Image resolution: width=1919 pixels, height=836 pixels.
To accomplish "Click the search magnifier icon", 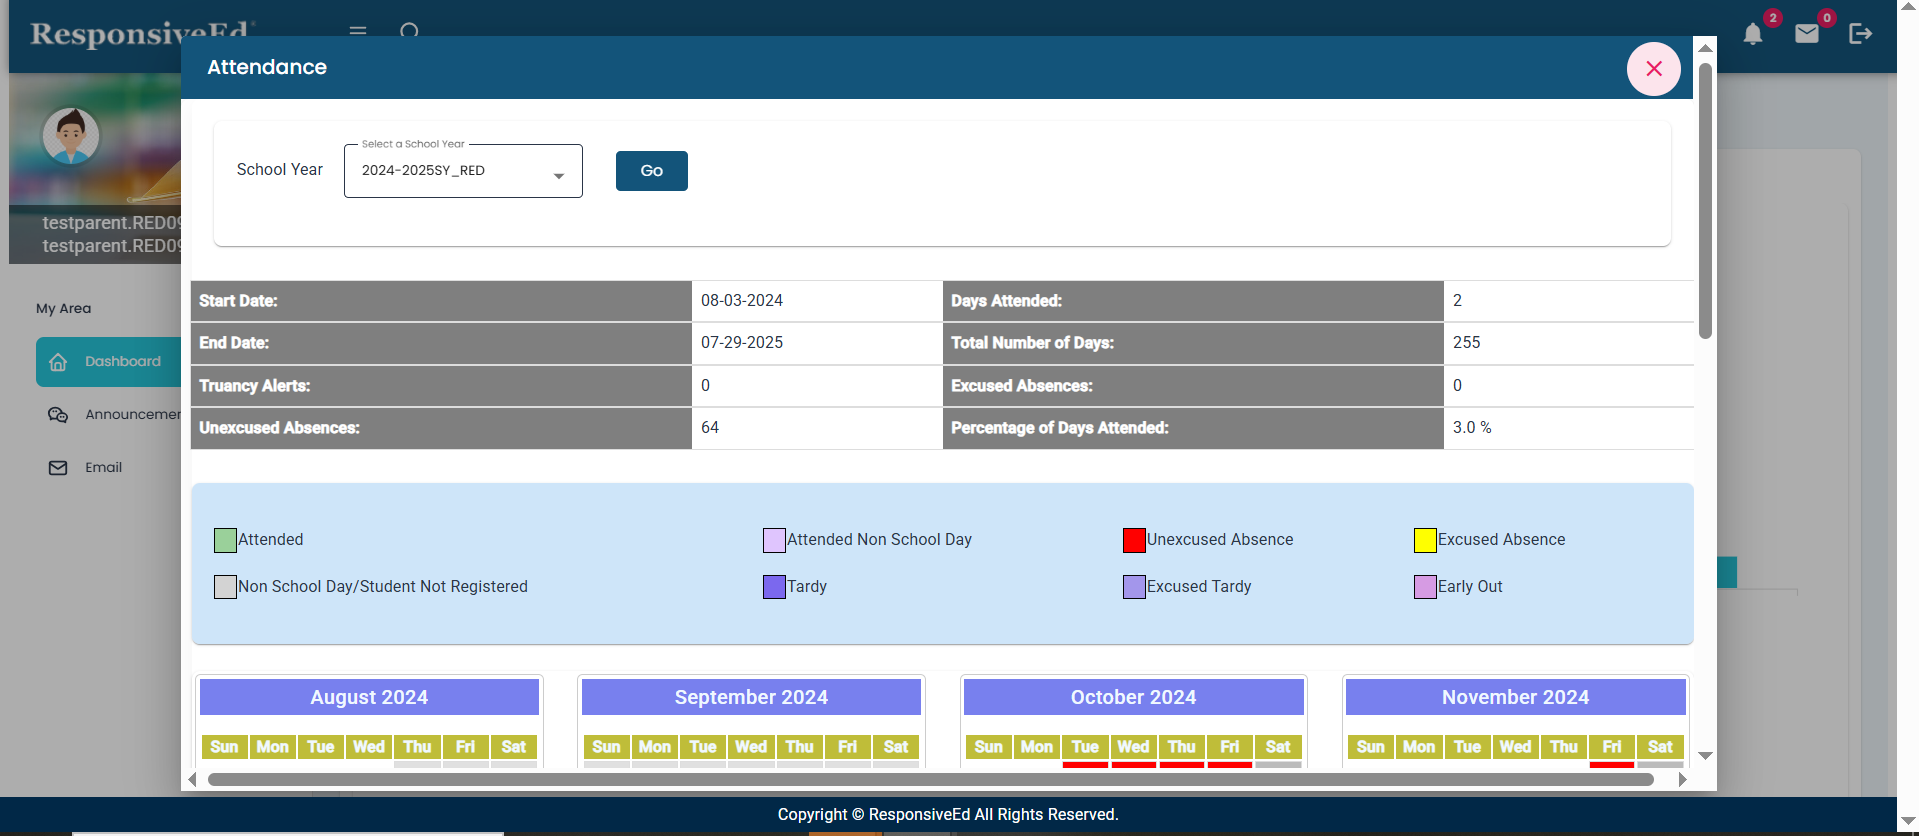I will pos(409,30).
